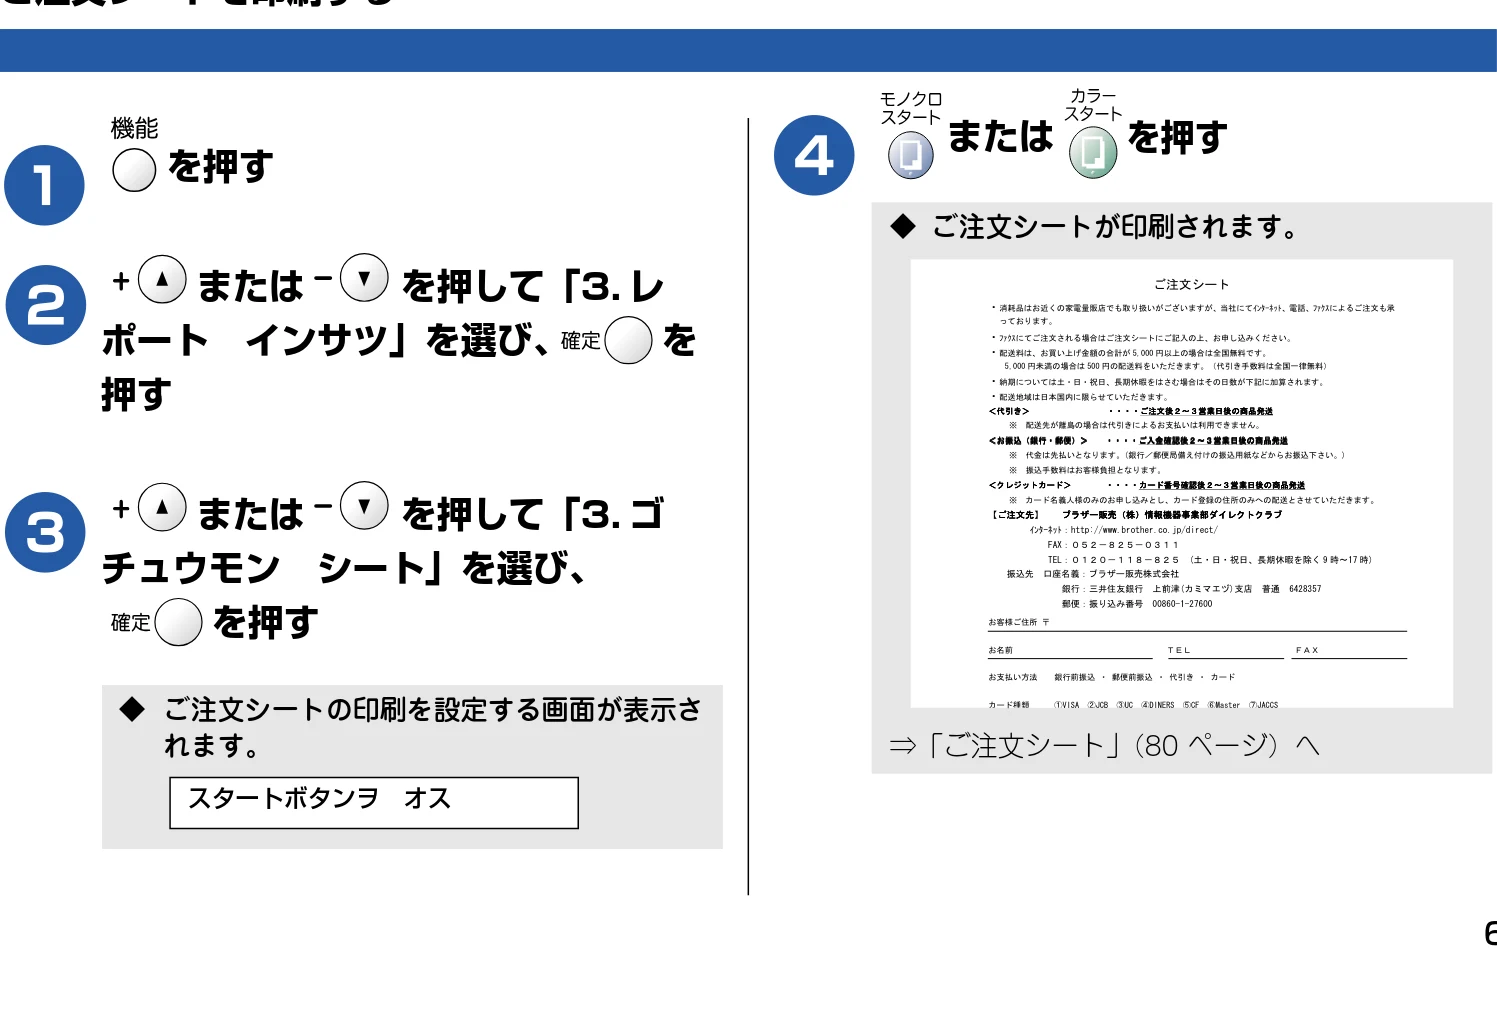Image resolution: width=1497 pixels, height=1028 pixels.
Task: Click the minus down-arrow button in step 3
Action: pos(364,506)
